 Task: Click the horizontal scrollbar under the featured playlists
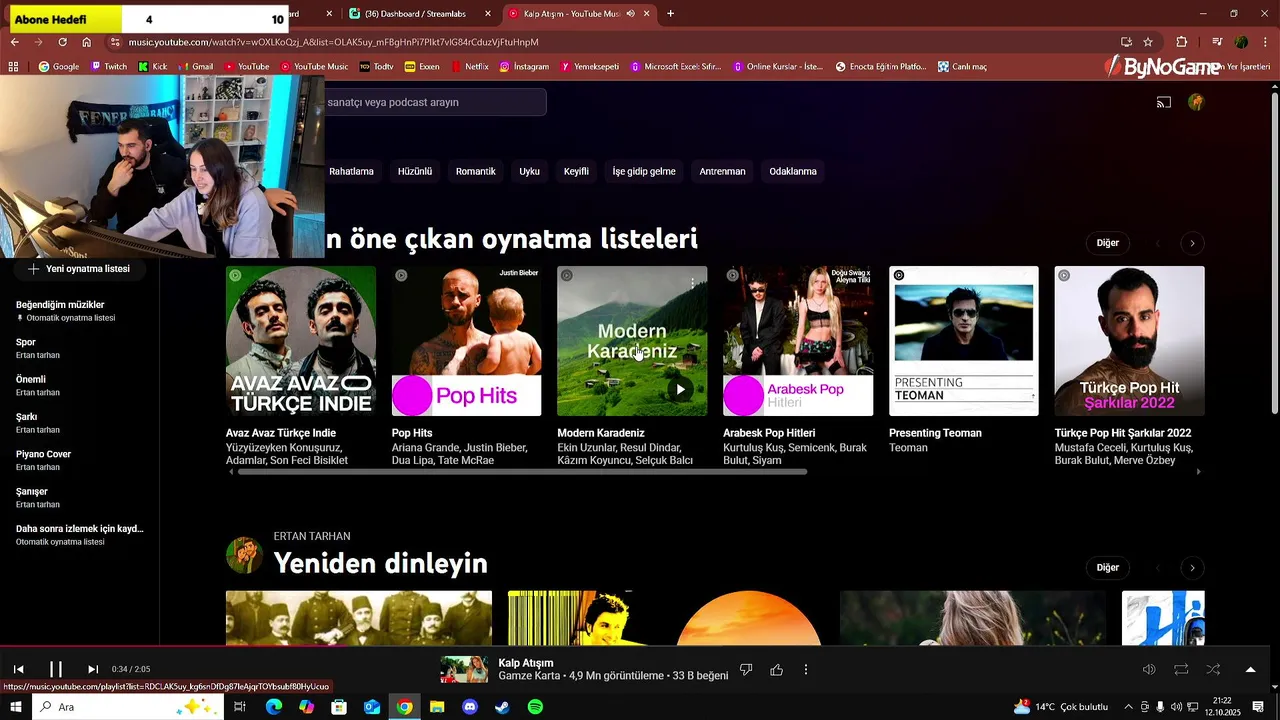(520, 472)
